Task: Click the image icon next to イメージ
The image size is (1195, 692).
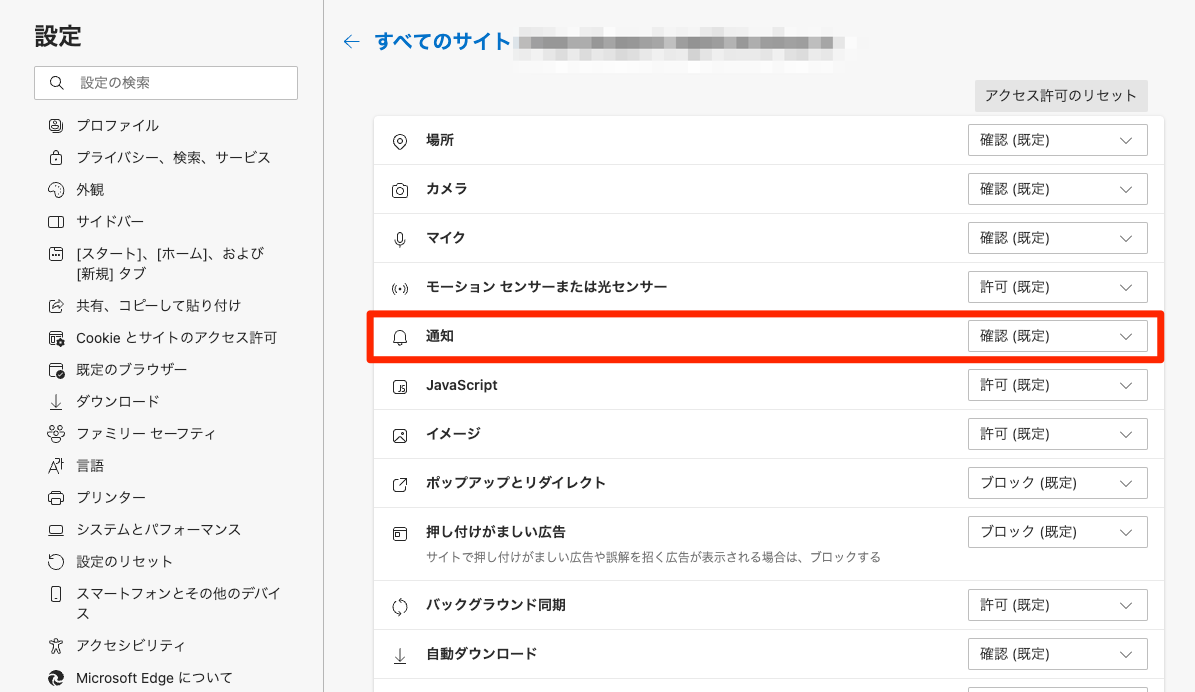Action: [x=400, y=434]
